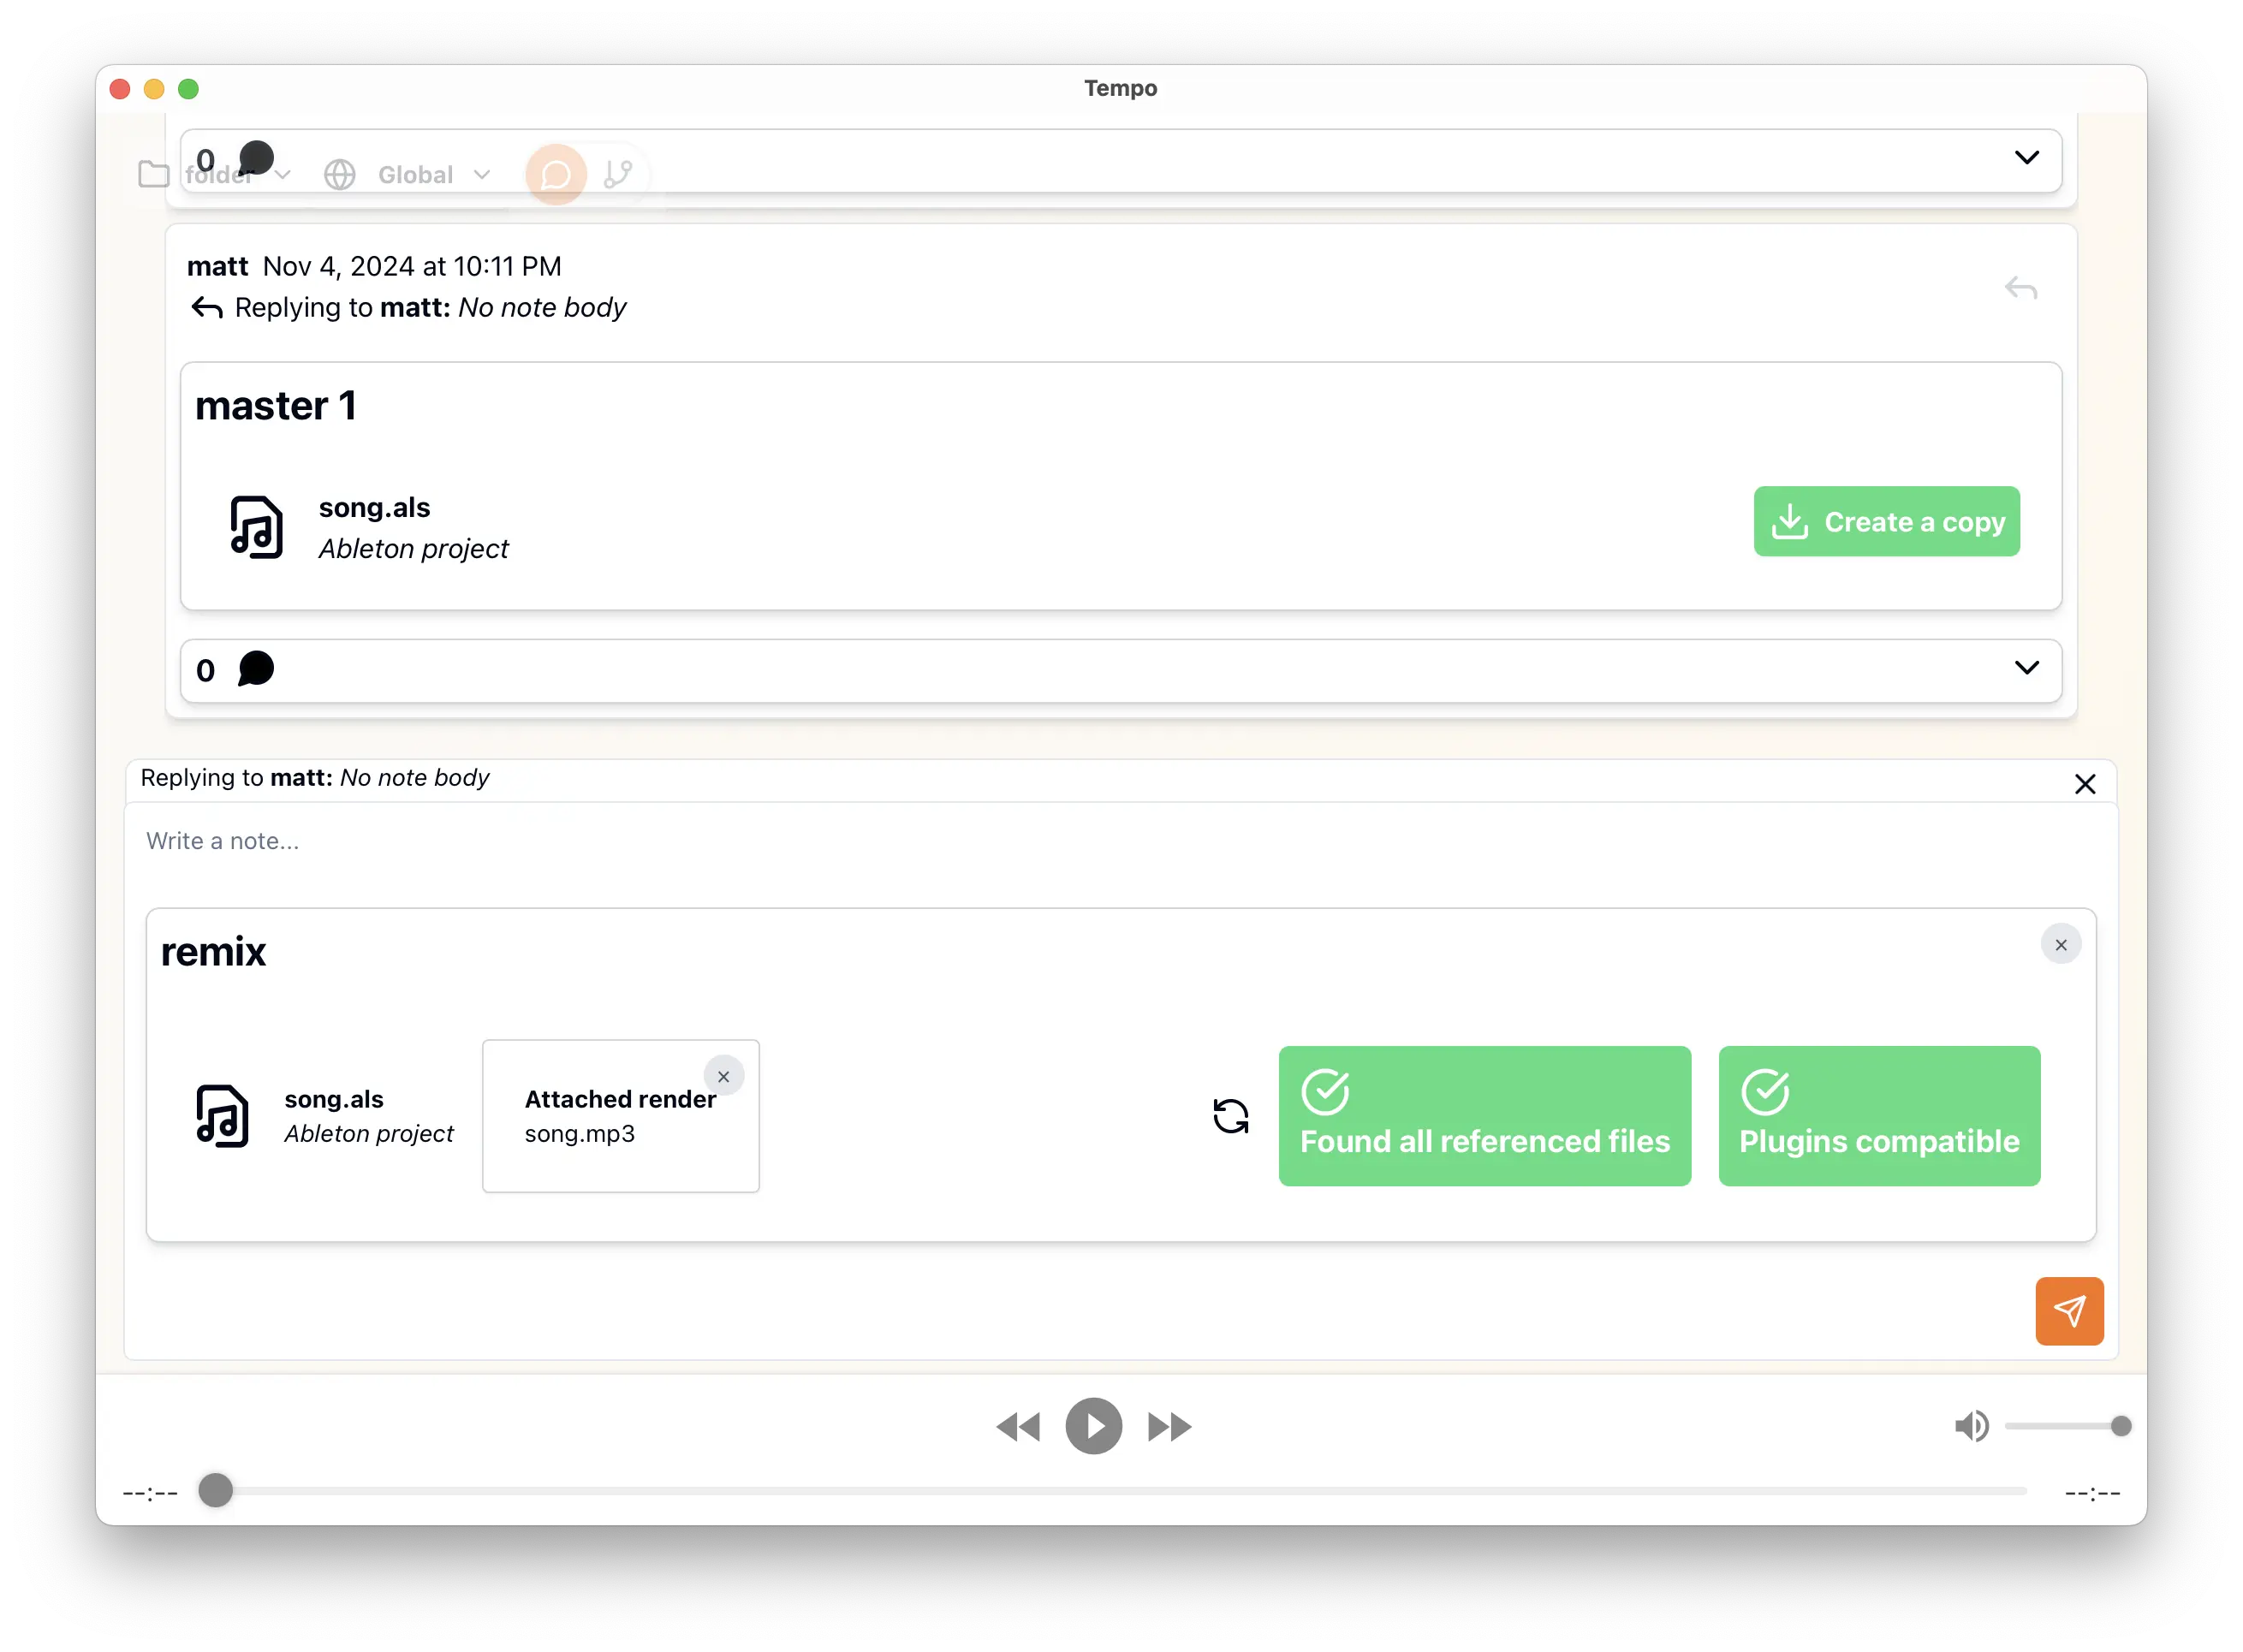This screenshot has height=1652, width=2243.
Task: Expand the top note's comments chevron
Action: (2026, 158)
